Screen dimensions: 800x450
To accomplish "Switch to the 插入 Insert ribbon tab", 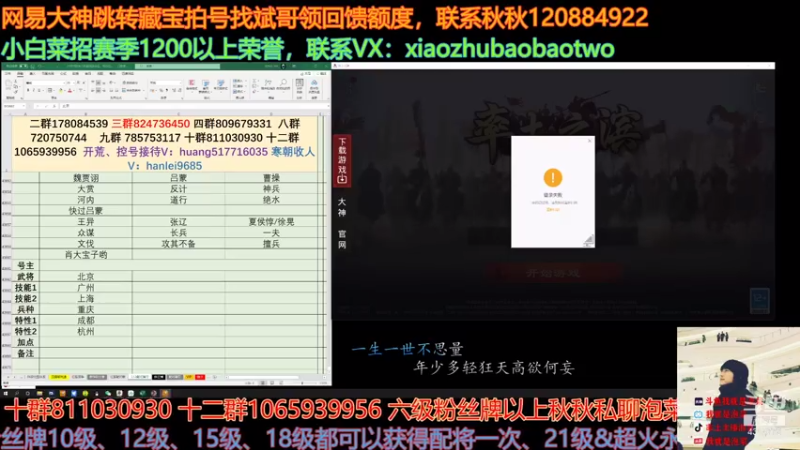I will pos(32,73).
